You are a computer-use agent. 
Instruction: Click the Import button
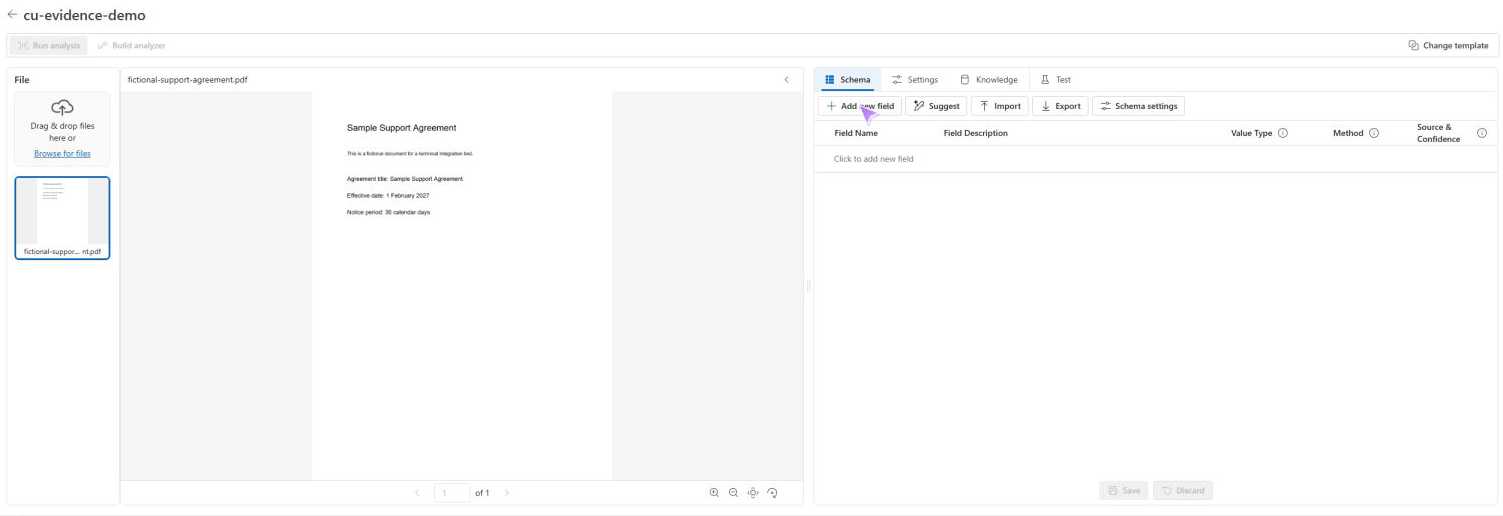point(1000,106)
